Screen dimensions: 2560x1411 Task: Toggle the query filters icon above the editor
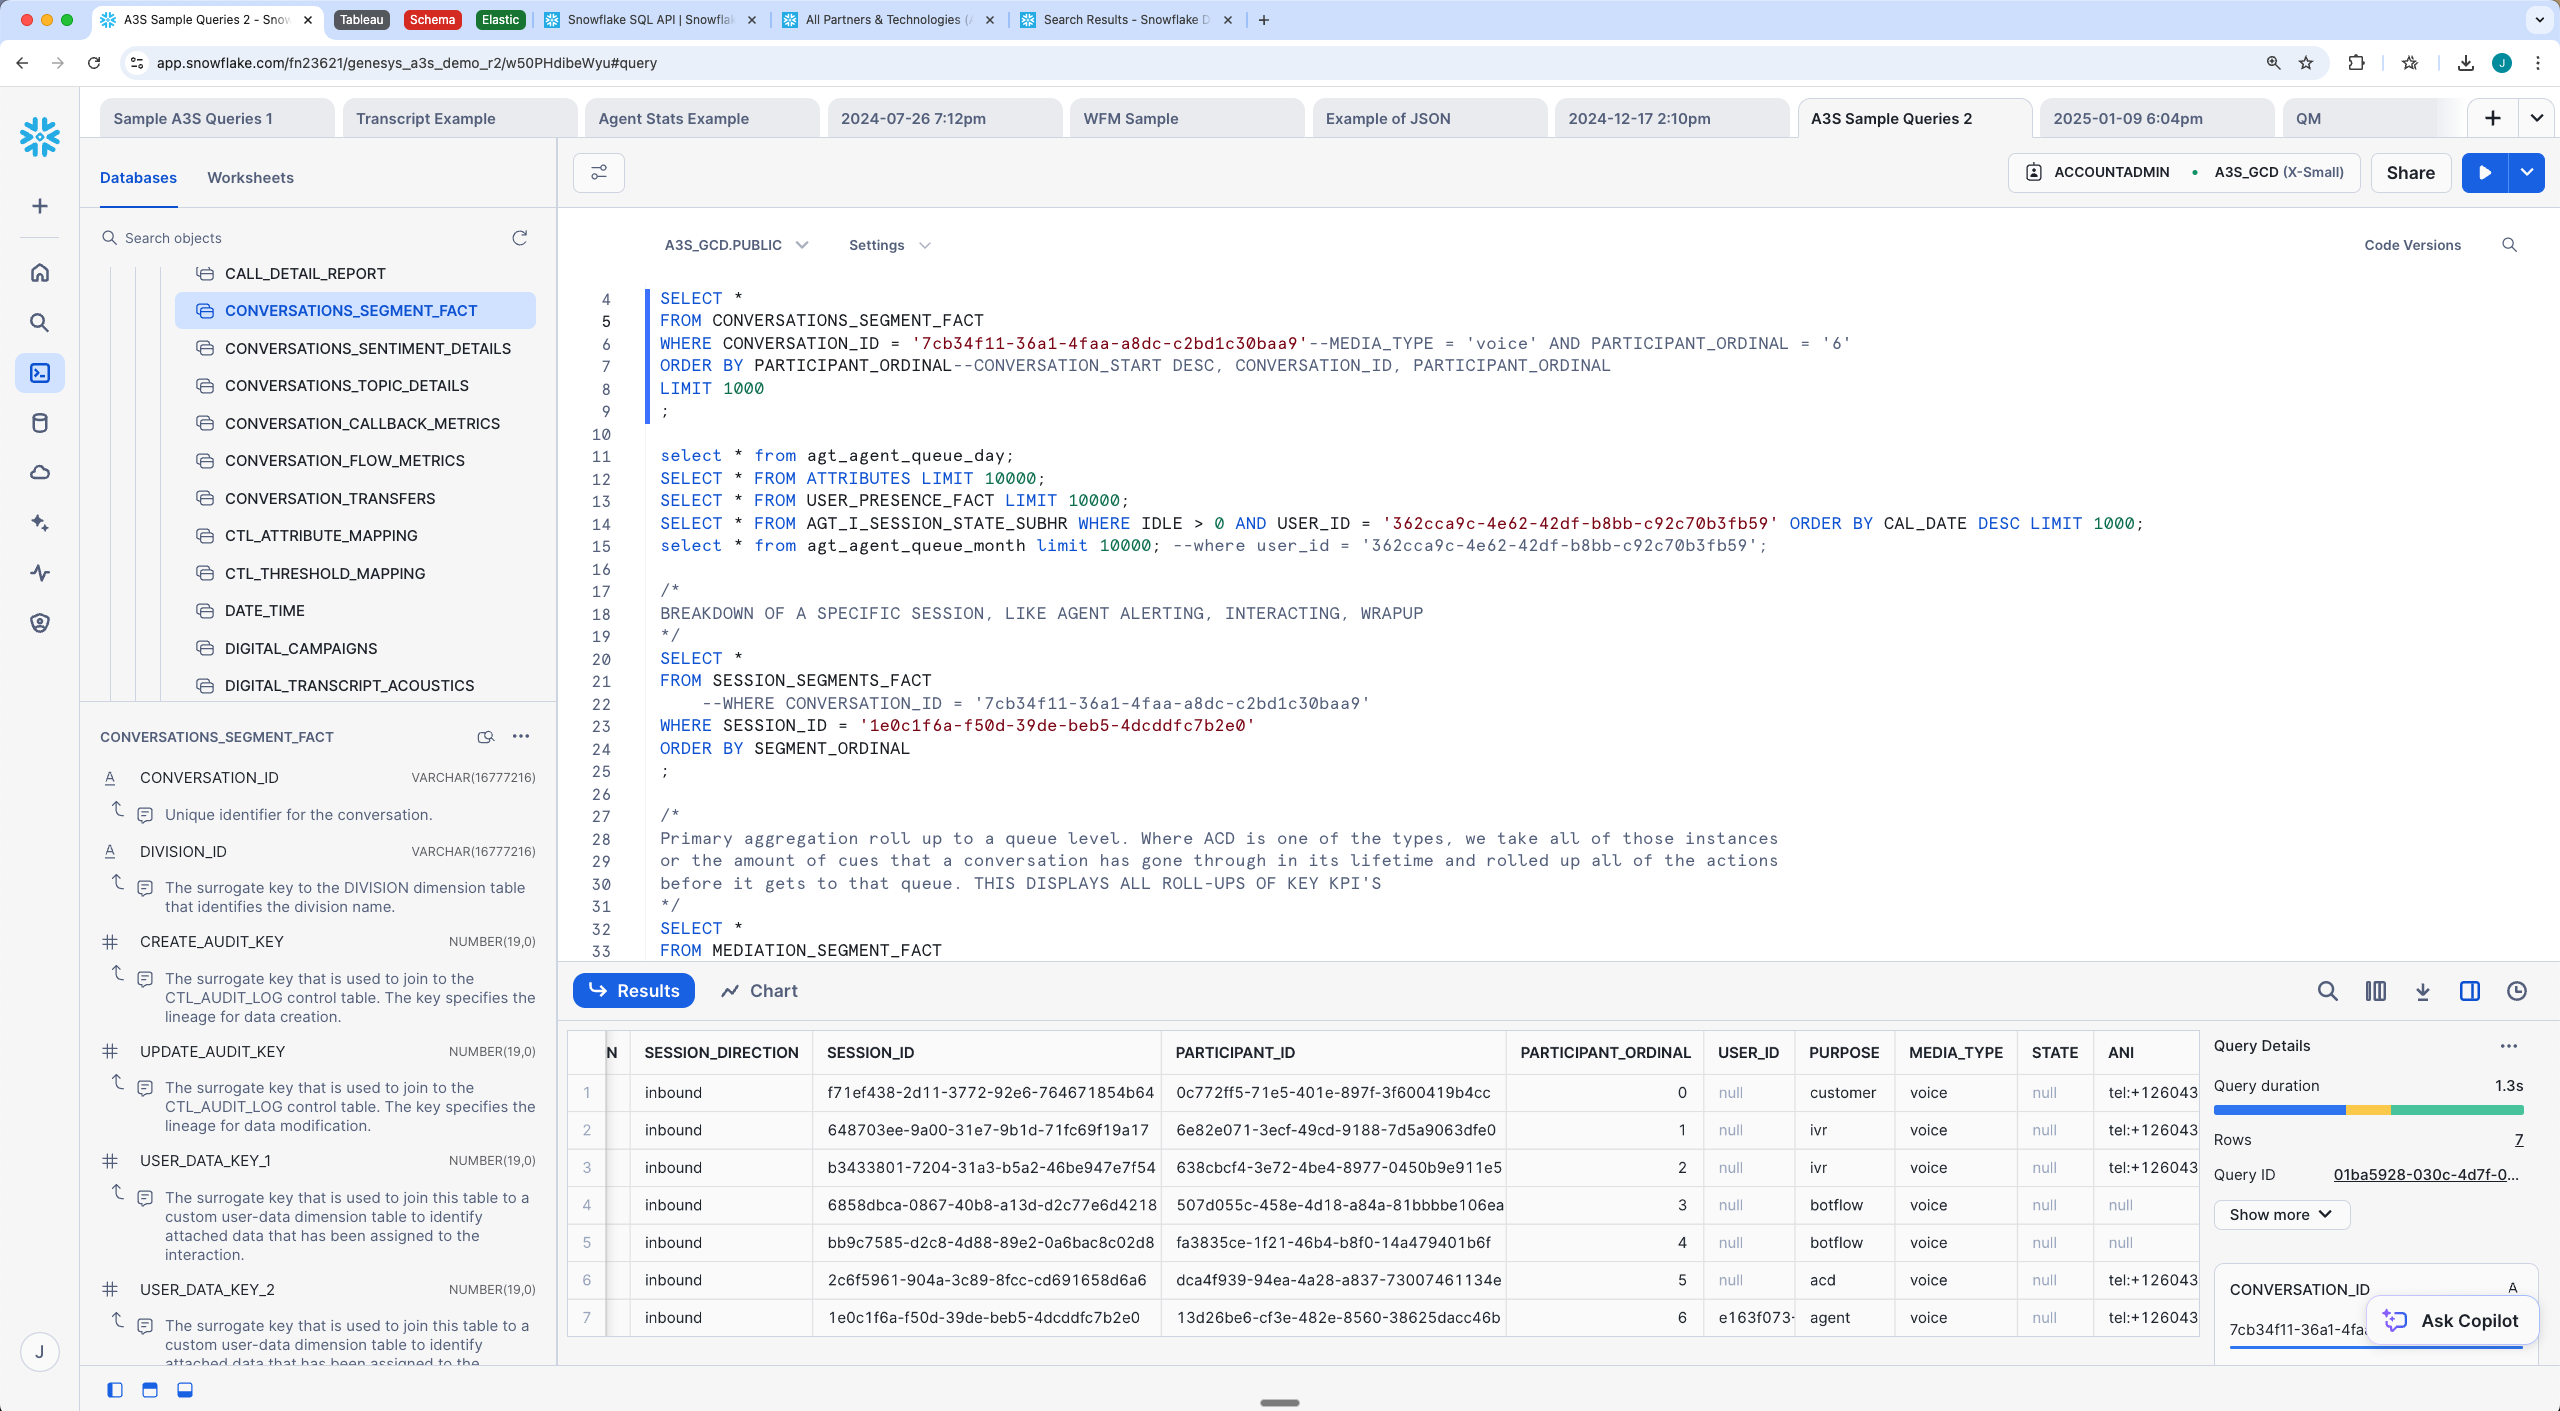coord(598,172)
